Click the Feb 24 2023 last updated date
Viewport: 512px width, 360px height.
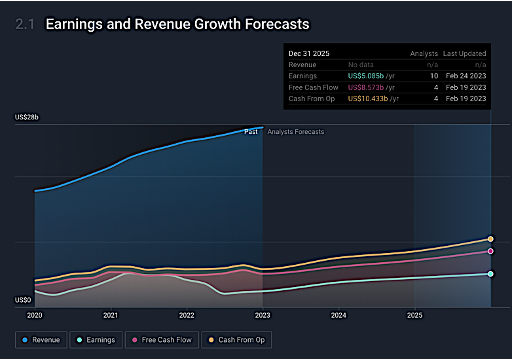pyautogui.click(x=466, y=76)
